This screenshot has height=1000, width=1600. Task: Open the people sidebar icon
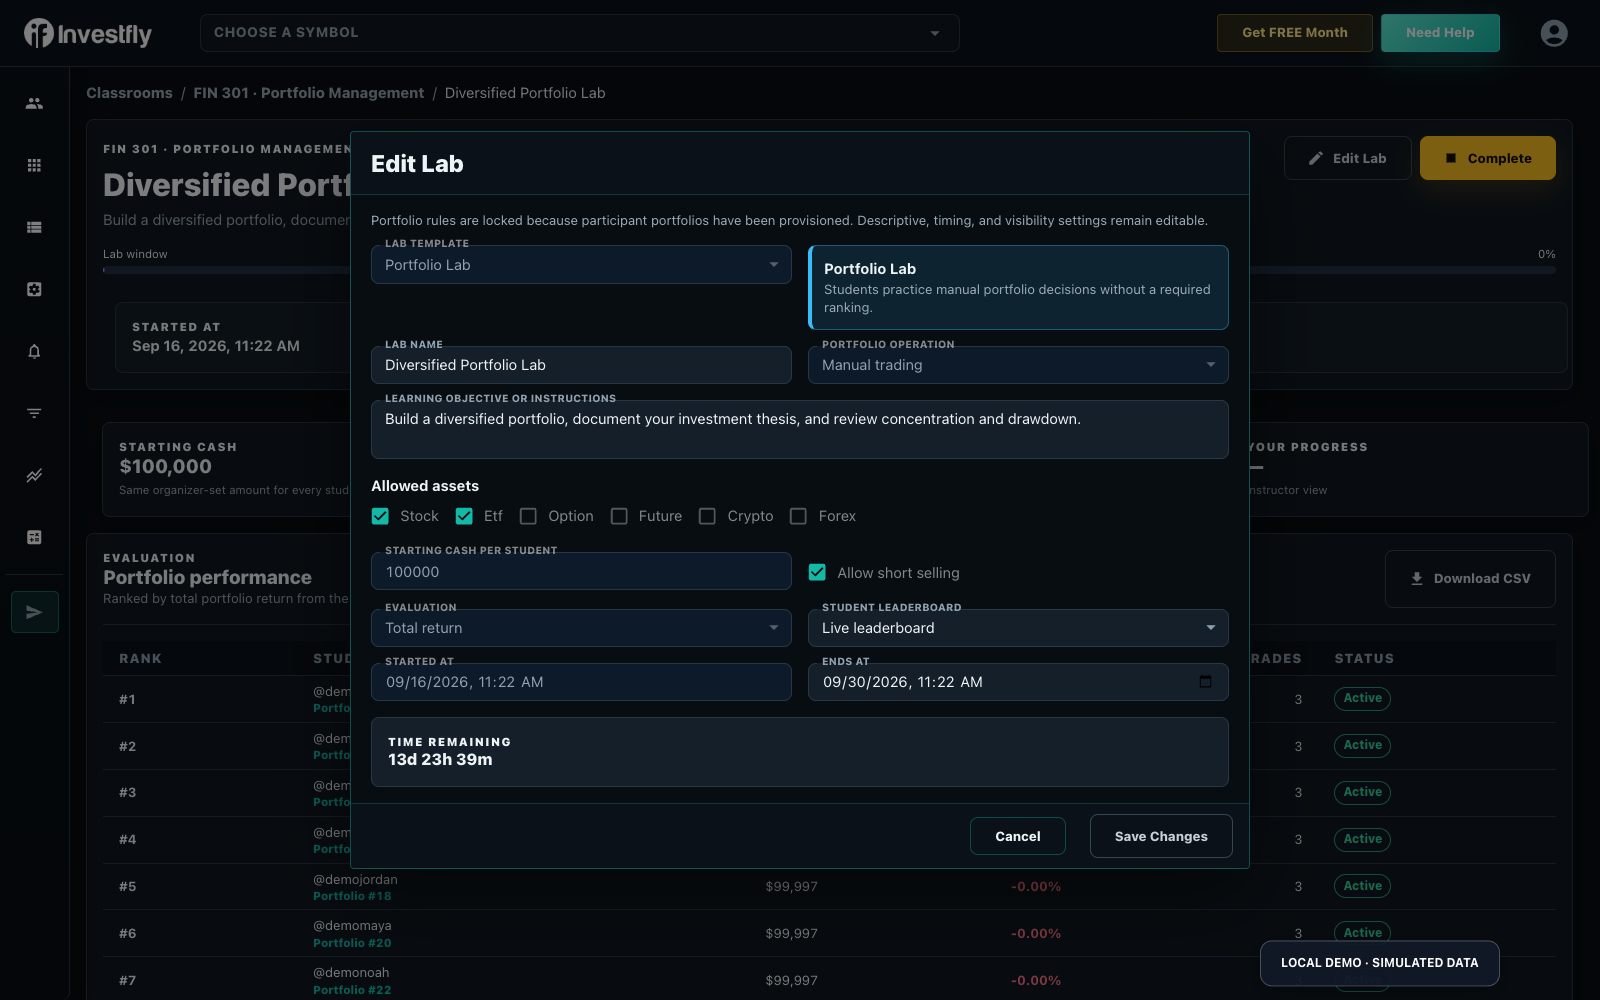[34, 103]
